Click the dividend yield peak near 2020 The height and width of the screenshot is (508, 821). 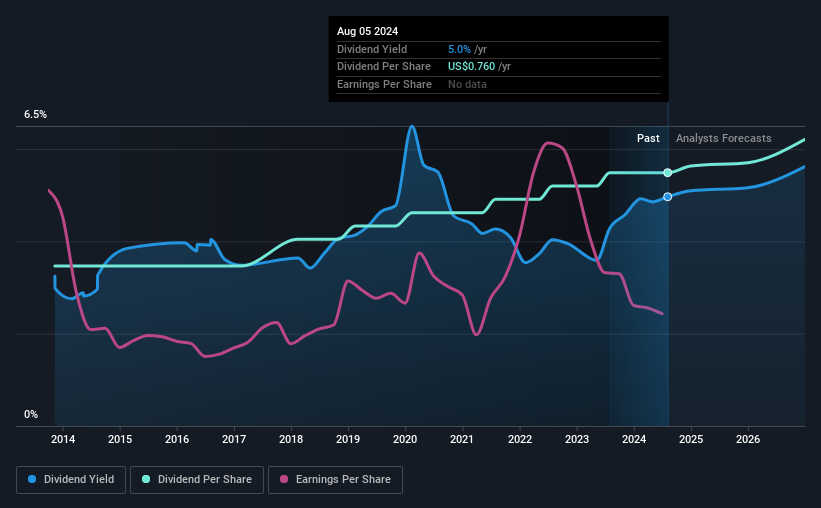click(412, 127)
